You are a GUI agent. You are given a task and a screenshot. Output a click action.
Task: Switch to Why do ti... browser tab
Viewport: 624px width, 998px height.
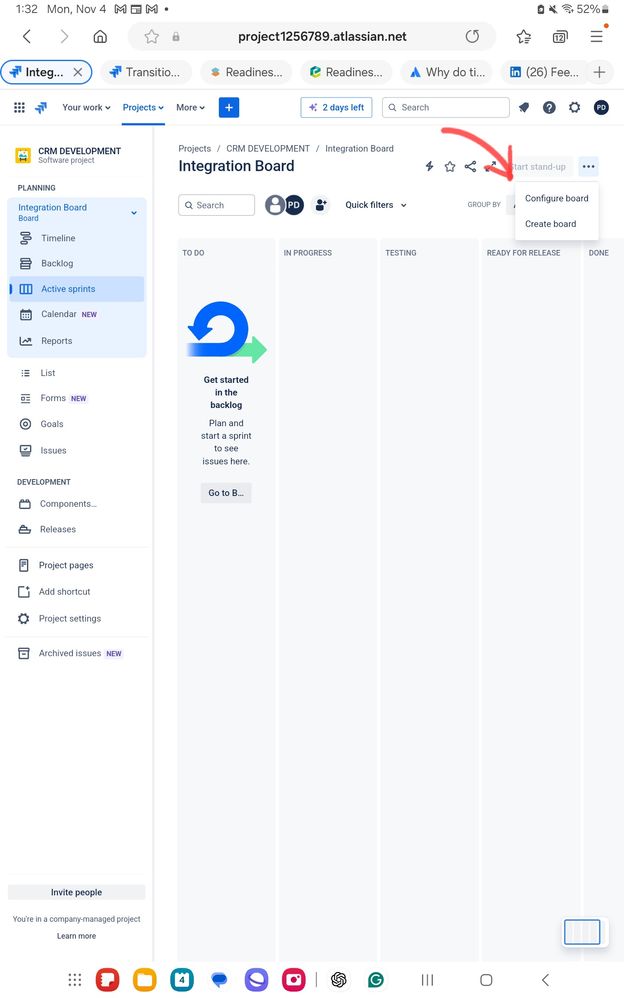coord(447,73)
